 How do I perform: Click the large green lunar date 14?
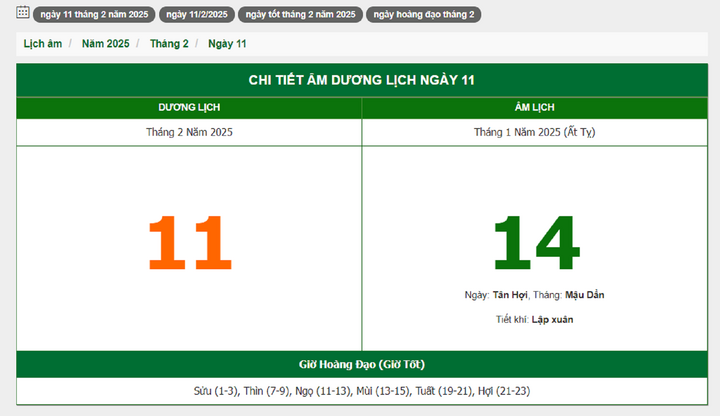(535, 243)
